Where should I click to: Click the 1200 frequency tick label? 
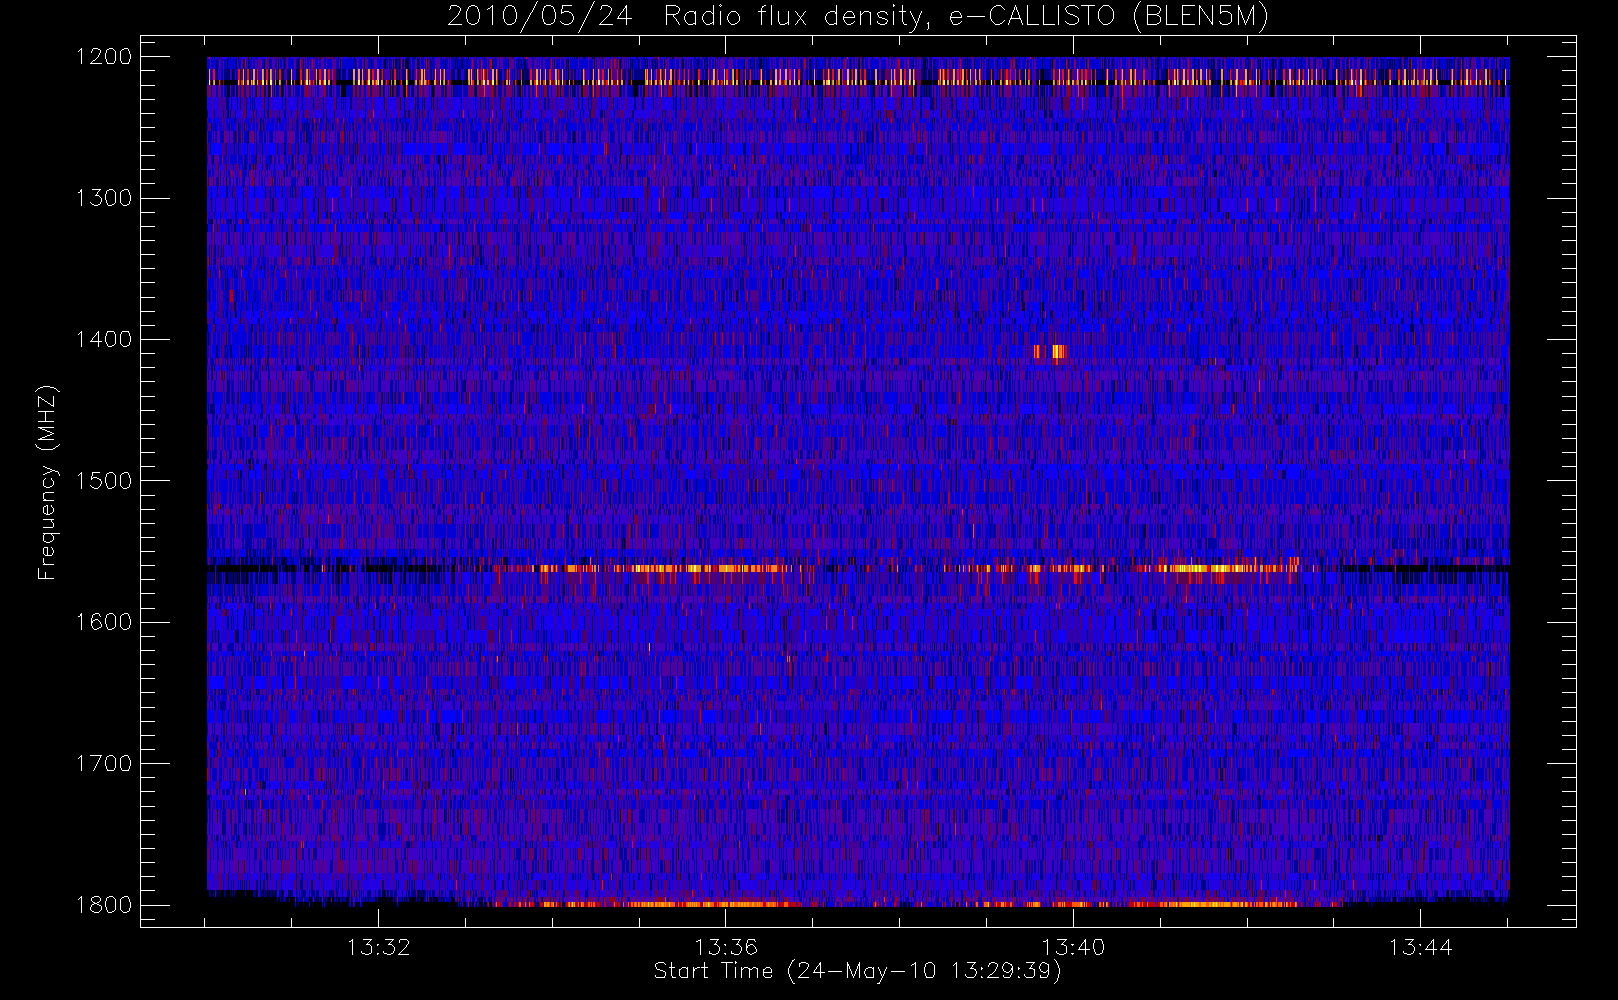(x=104, y=57)
